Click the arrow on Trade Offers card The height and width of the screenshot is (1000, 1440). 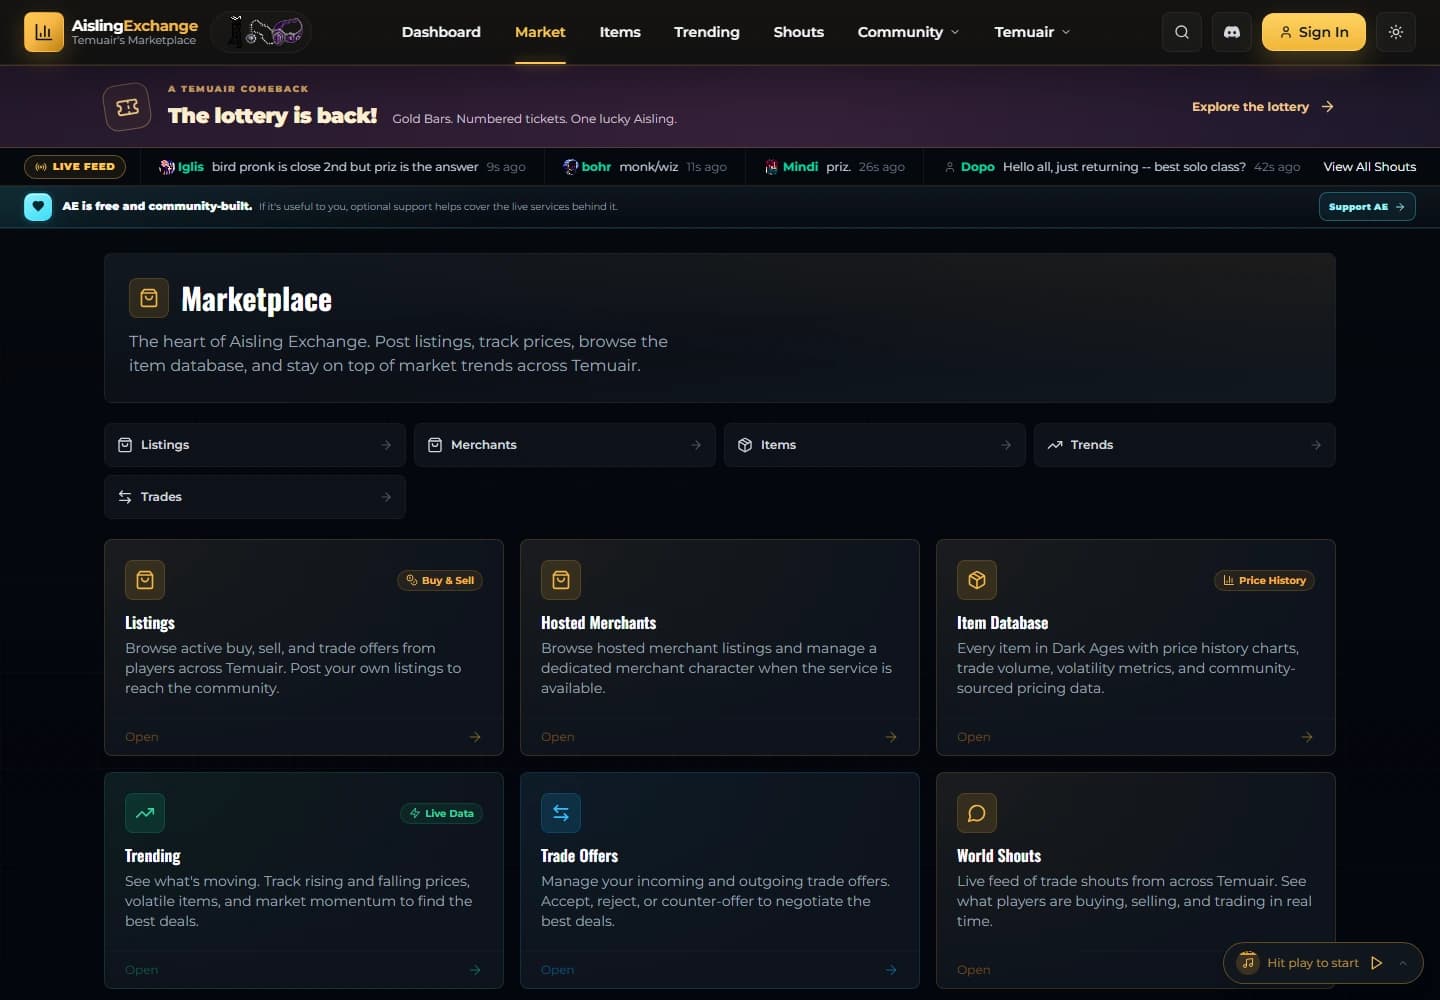tap(891, 970)
